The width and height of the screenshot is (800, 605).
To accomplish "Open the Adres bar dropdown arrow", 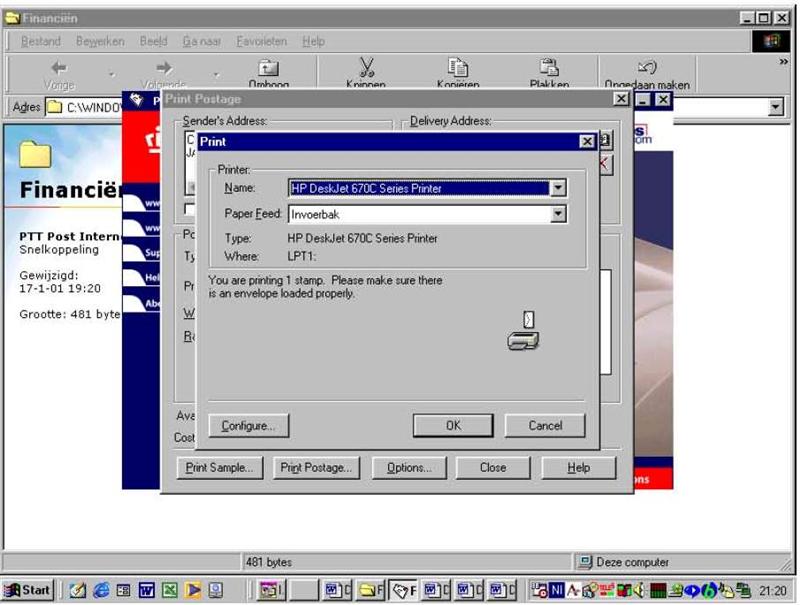I will [x=776, y=107].
